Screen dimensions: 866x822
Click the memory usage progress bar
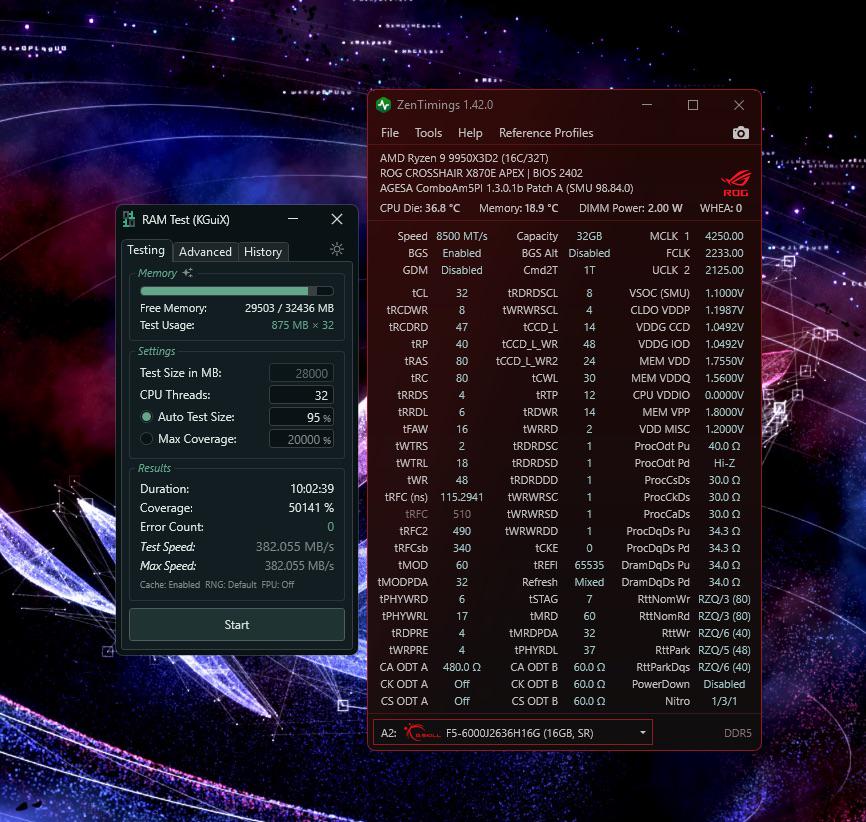point(236,291)
